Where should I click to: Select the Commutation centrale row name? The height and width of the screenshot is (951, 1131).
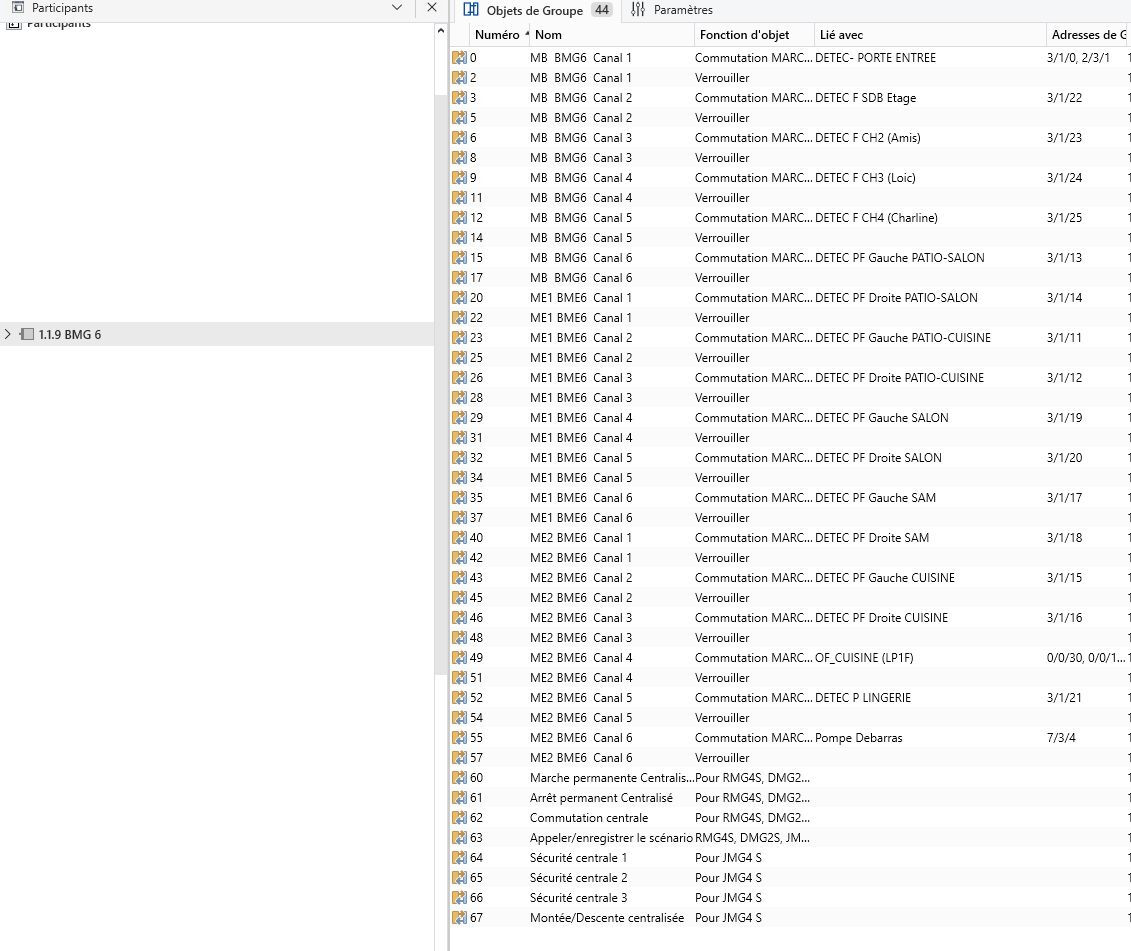pyautogui.click(x=589, y=818)
